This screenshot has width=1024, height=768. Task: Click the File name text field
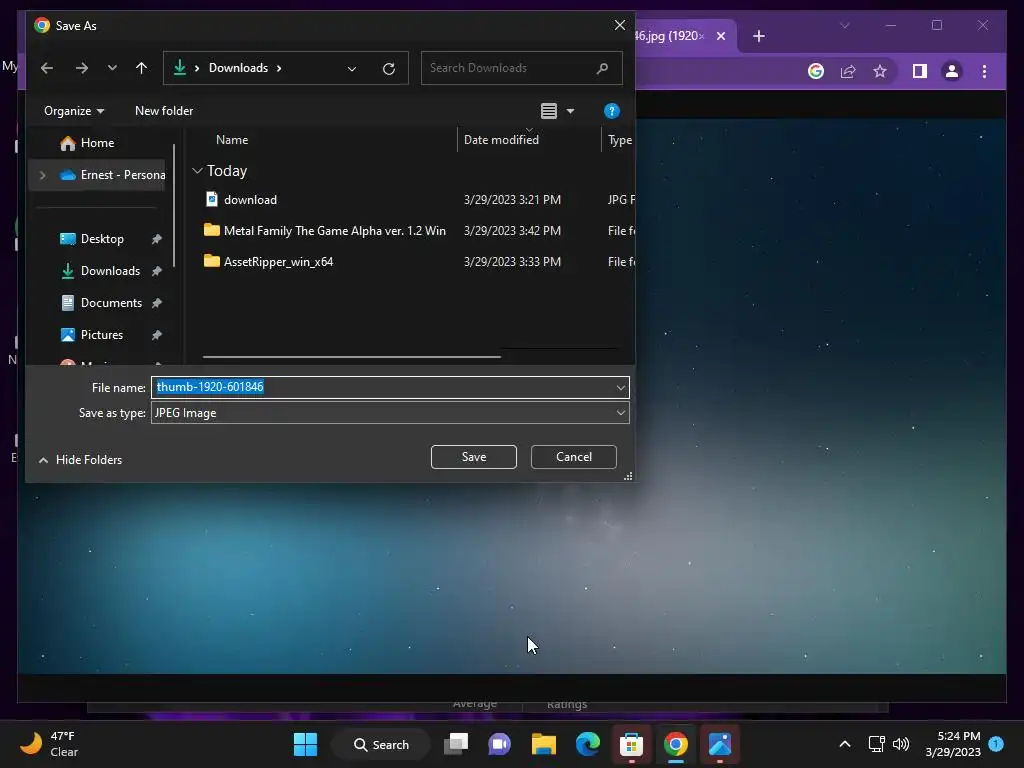(382, 387)
